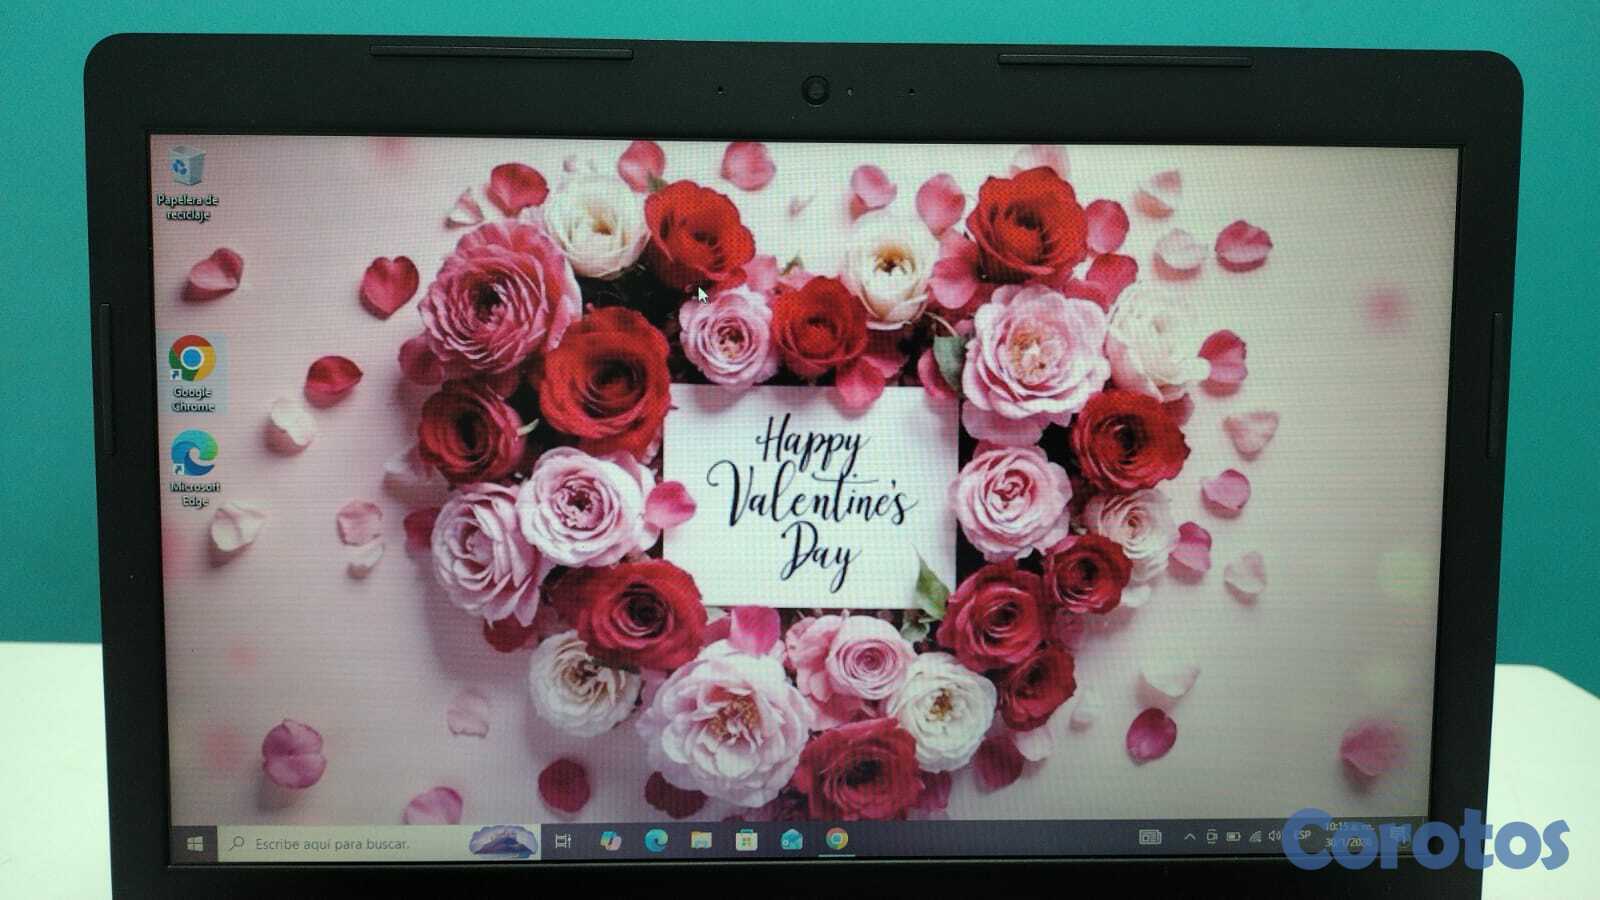
Task: Change the ESP input language
Action: pyautogui.click(x=1303, y=836)
